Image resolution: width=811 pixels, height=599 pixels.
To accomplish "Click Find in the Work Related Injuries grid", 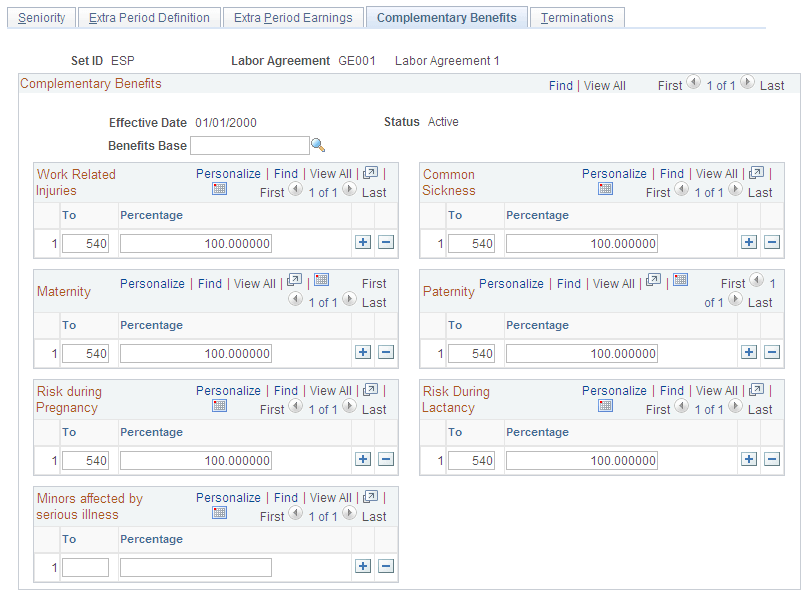I will [286, 173].
